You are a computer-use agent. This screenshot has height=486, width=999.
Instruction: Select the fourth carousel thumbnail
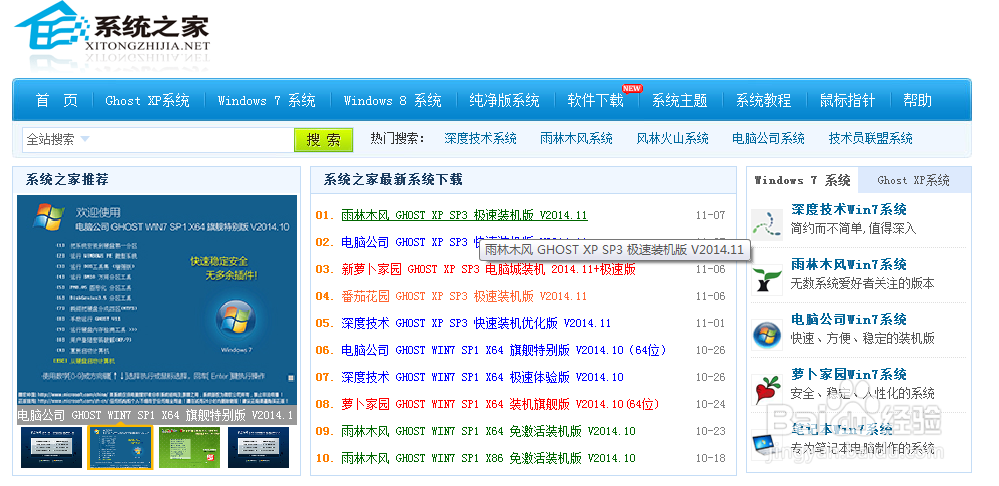(x=258, y=448)
